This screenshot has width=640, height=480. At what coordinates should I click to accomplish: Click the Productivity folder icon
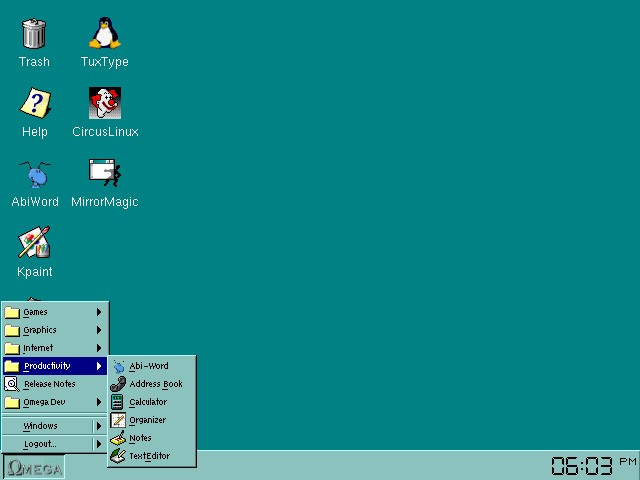click(12, 366)
